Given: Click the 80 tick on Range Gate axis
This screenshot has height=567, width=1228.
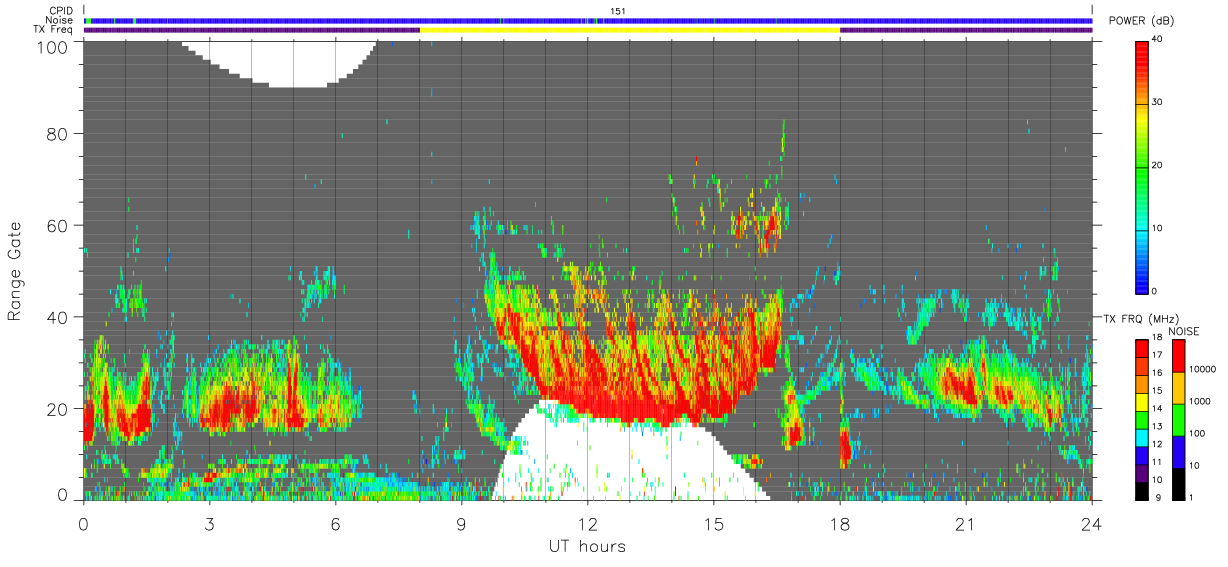Looking at the screenshot, I should 56,133.
